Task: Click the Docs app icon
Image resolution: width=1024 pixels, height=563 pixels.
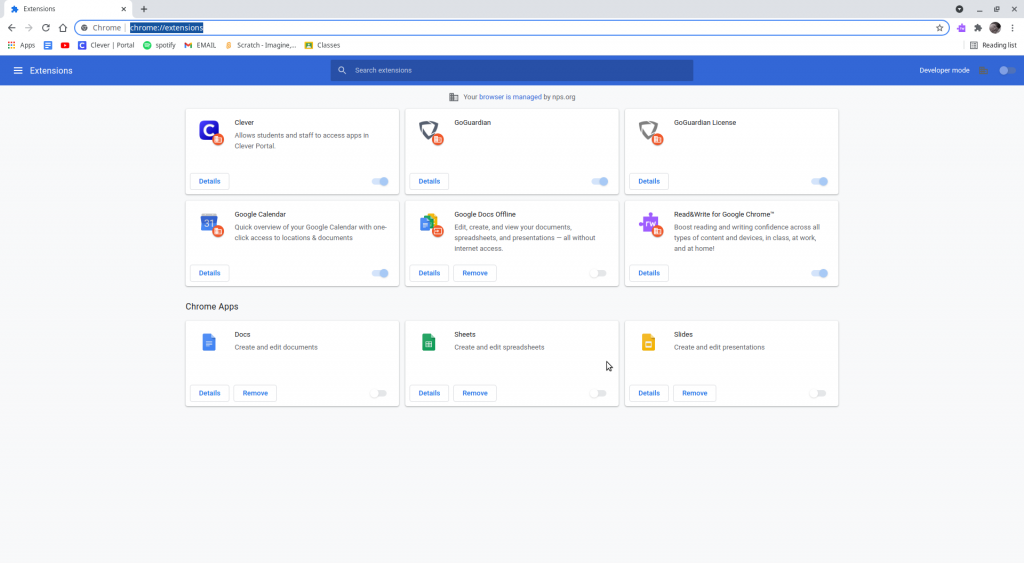Action: click(x=209, y=342)
